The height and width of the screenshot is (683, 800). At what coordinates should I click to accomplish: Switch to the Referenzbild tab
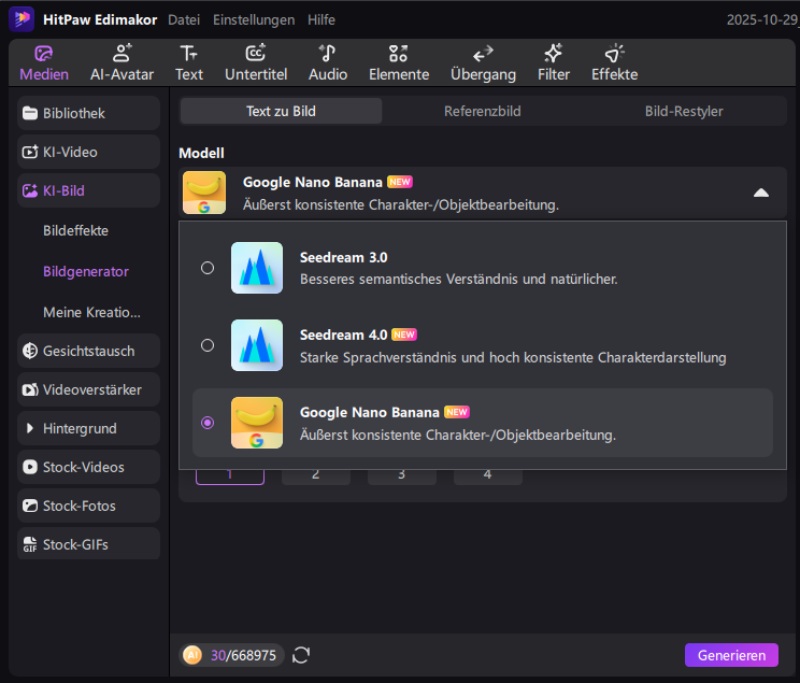(482, 111)
